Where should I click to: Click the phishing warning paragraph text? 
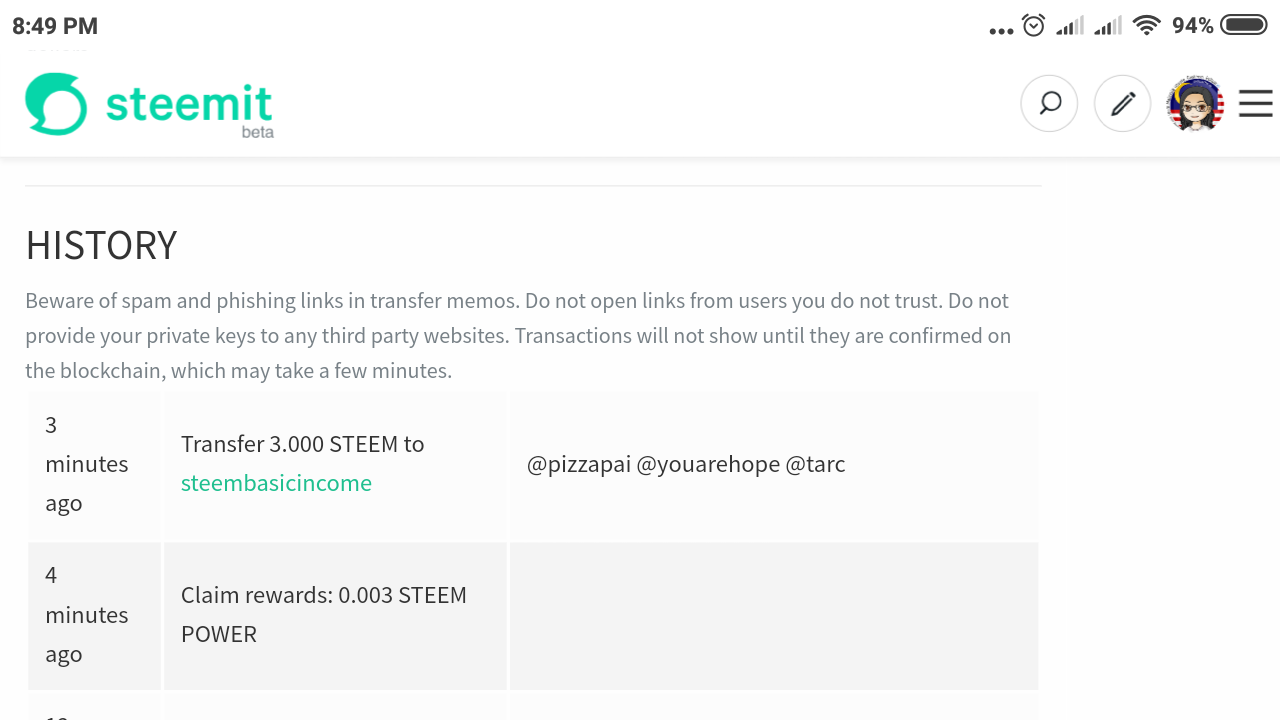click(x=518, y=336)
